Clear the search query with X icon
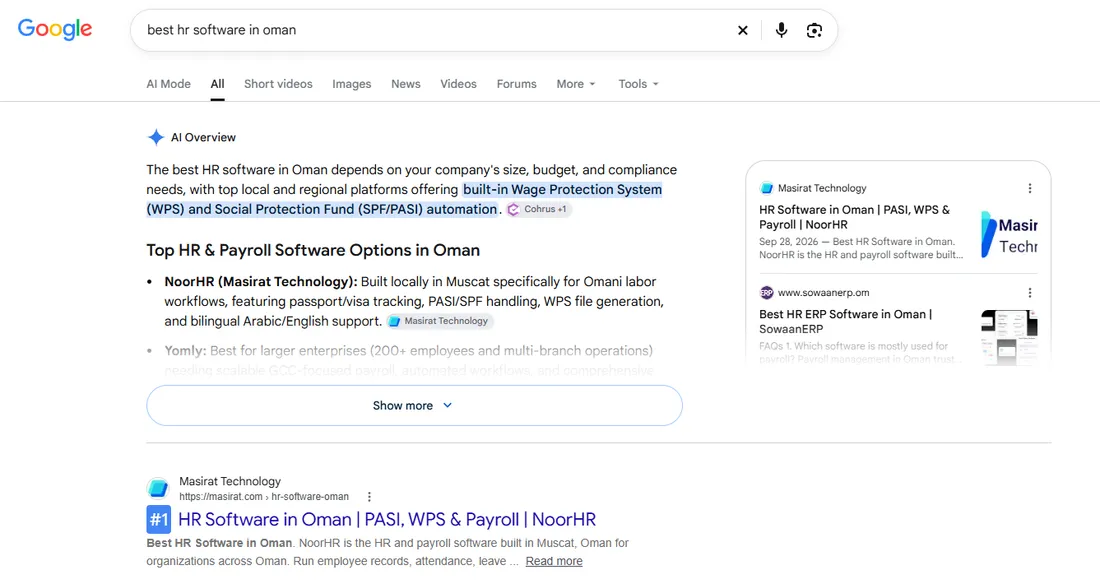Screen dimensions: 1100x583 743,30
